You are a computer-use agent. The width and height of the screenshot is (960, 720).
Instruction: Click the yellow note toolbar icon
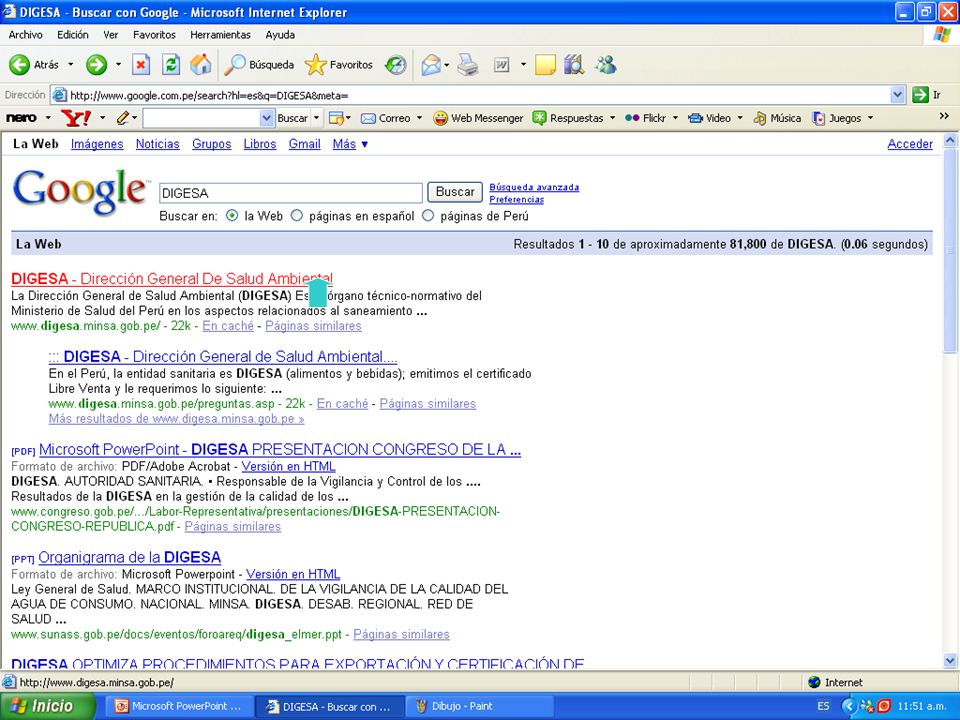click(545, 64)
